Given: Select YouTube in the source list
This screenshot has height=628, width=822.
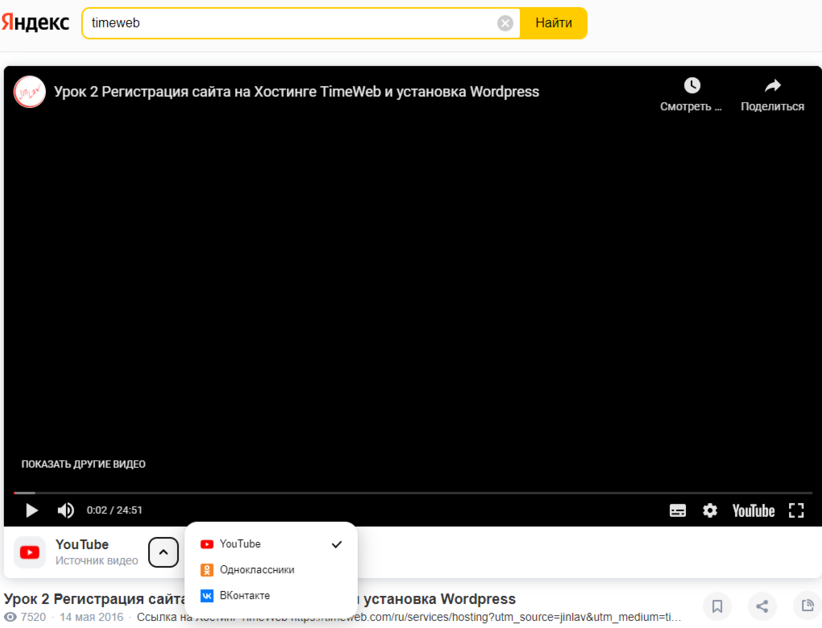Looking at the screenshot, I should (271, 544).
